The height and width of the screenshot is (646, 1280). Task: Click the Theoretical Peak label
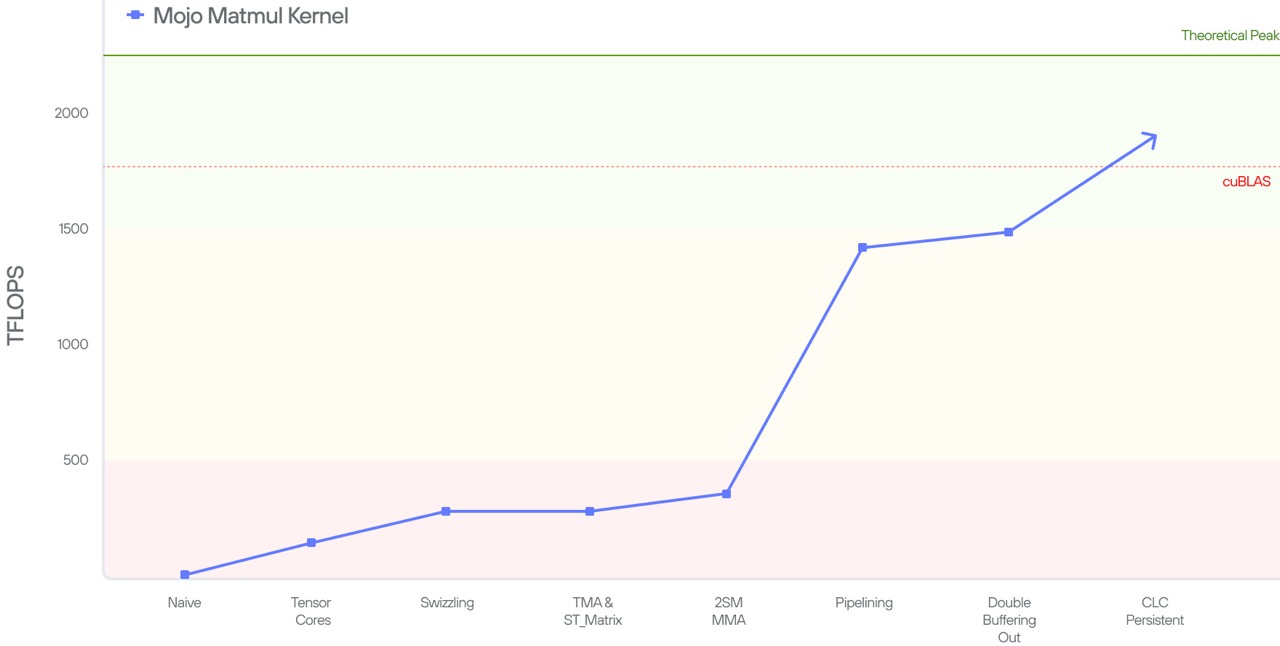(1230, 35)
